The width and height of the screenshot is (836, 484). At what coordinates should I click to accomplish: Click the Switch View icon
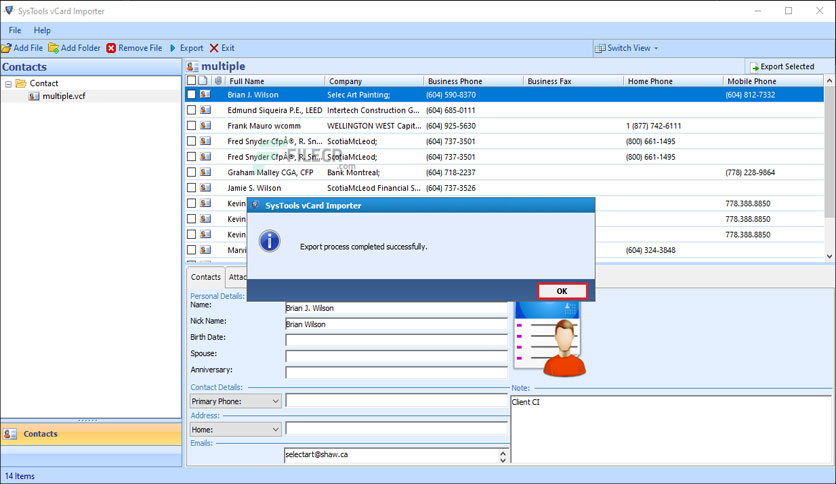coord(600,48)
